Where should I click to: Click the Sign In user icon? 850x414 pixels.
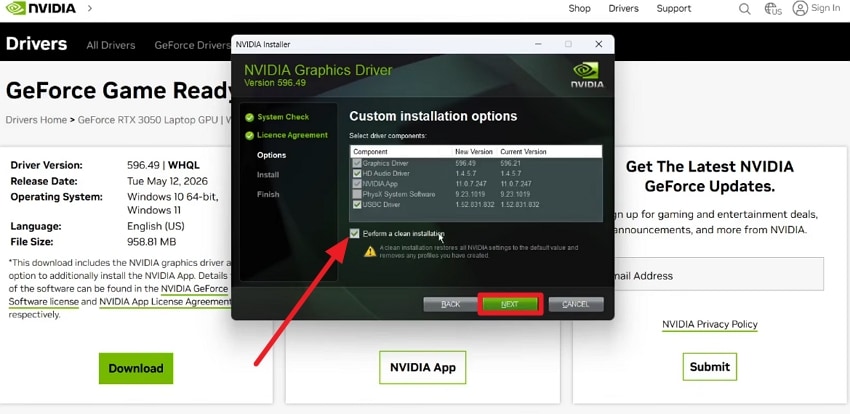tap(800, 8)
